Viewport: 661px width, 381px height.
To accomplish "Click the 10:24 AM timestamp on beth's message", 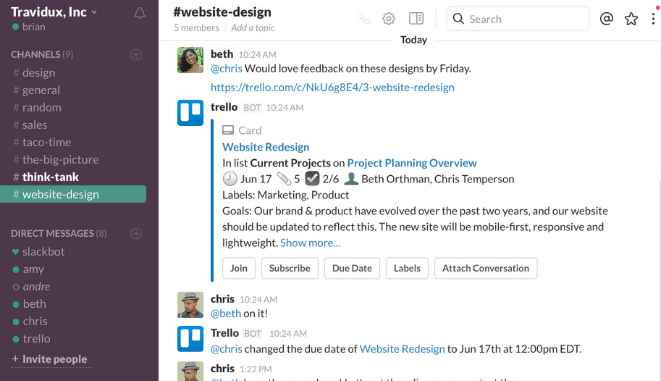I will (258, 54).
